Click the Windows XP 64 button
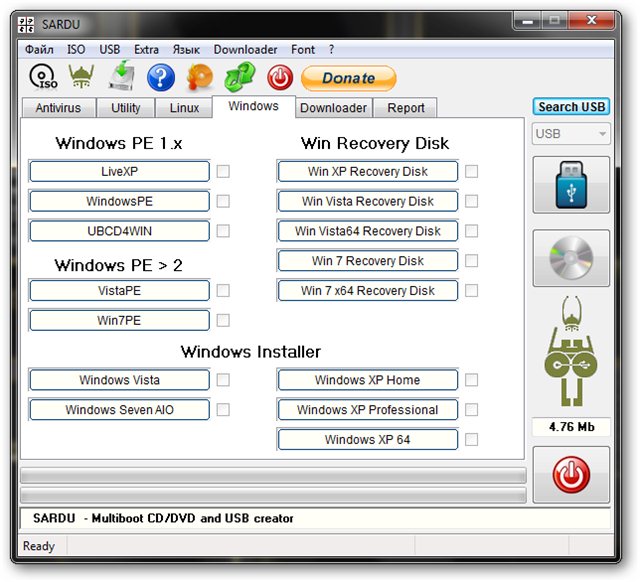Viewport: 640px width, 582px height. tap(368, 440)
